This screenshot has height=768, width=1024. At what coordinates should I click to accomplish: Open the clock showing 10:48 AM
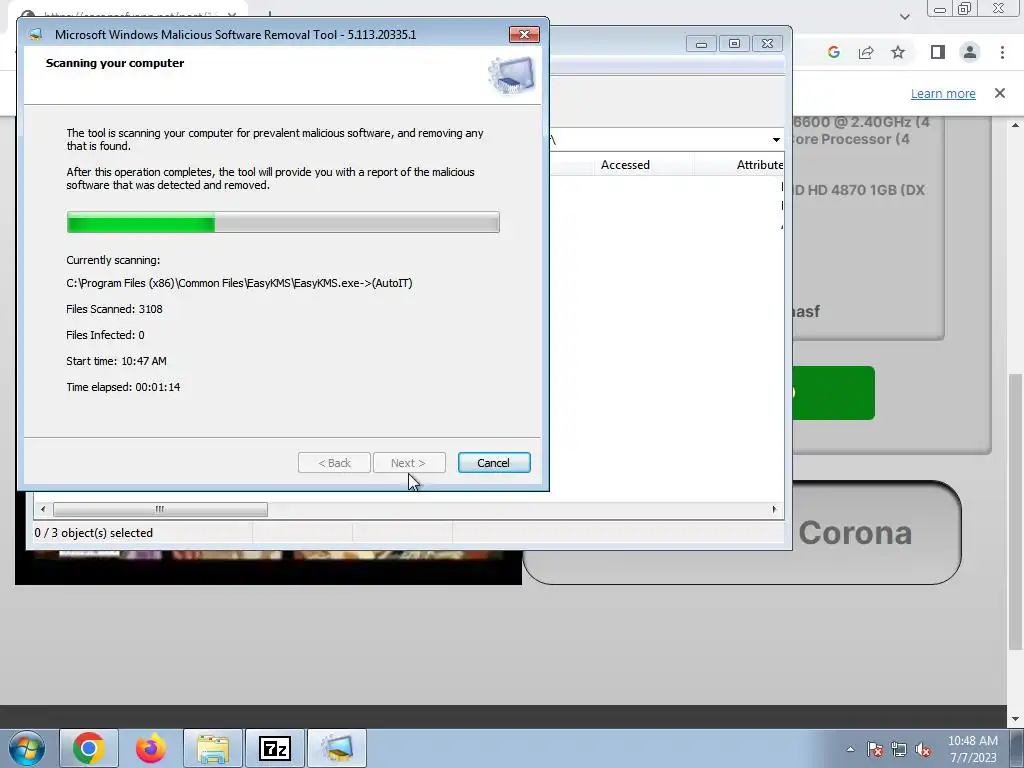point(973,741)
